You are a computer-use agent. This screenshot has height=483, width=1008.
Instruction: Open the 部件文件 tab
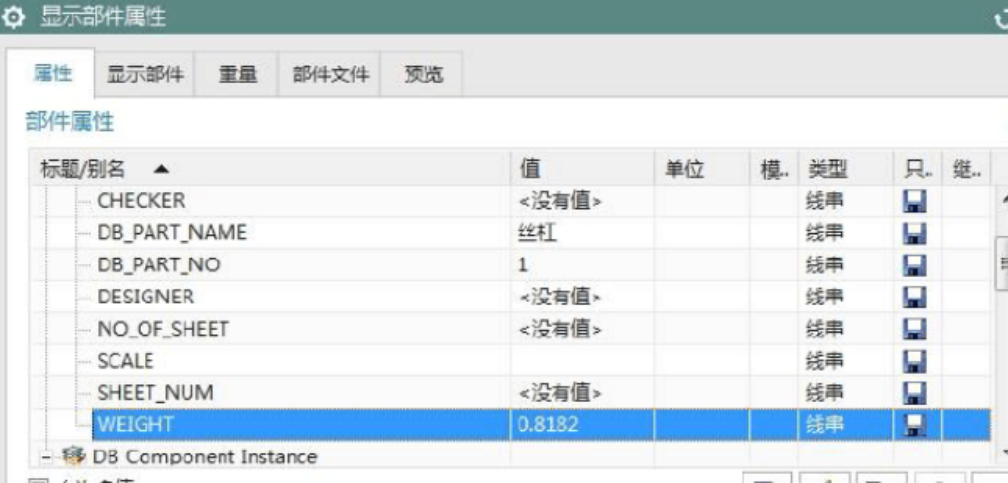click(330, 75)
